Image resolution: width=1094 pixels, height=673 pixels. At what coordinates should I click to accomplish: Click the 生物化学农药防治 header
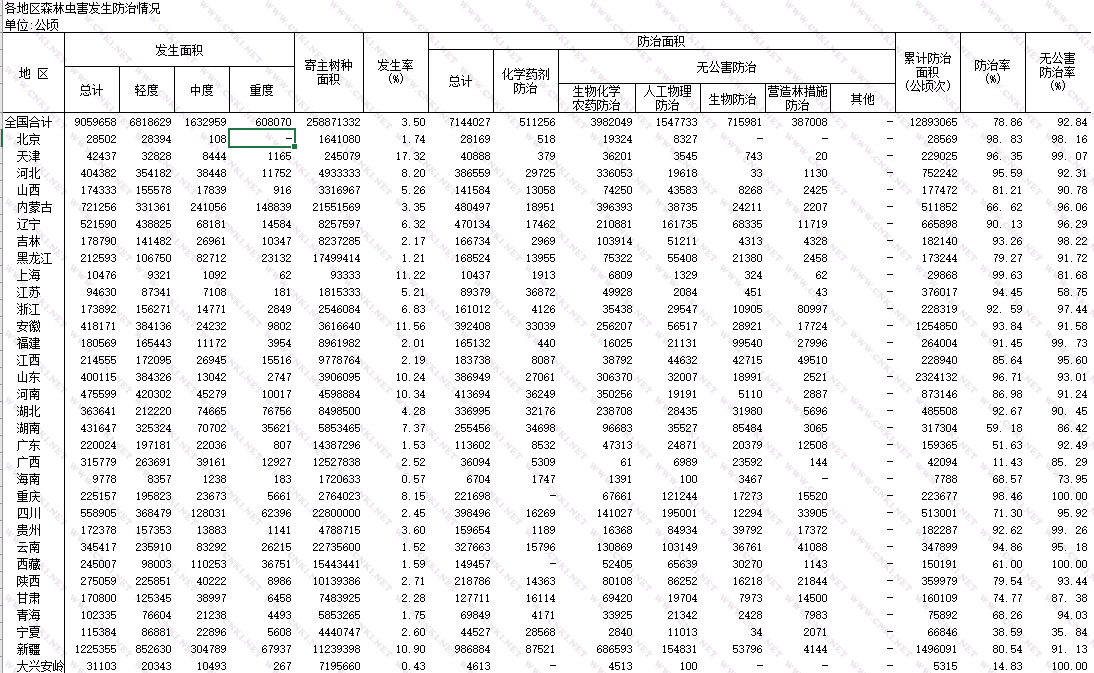pyautogui.click(x=597, y=98)
